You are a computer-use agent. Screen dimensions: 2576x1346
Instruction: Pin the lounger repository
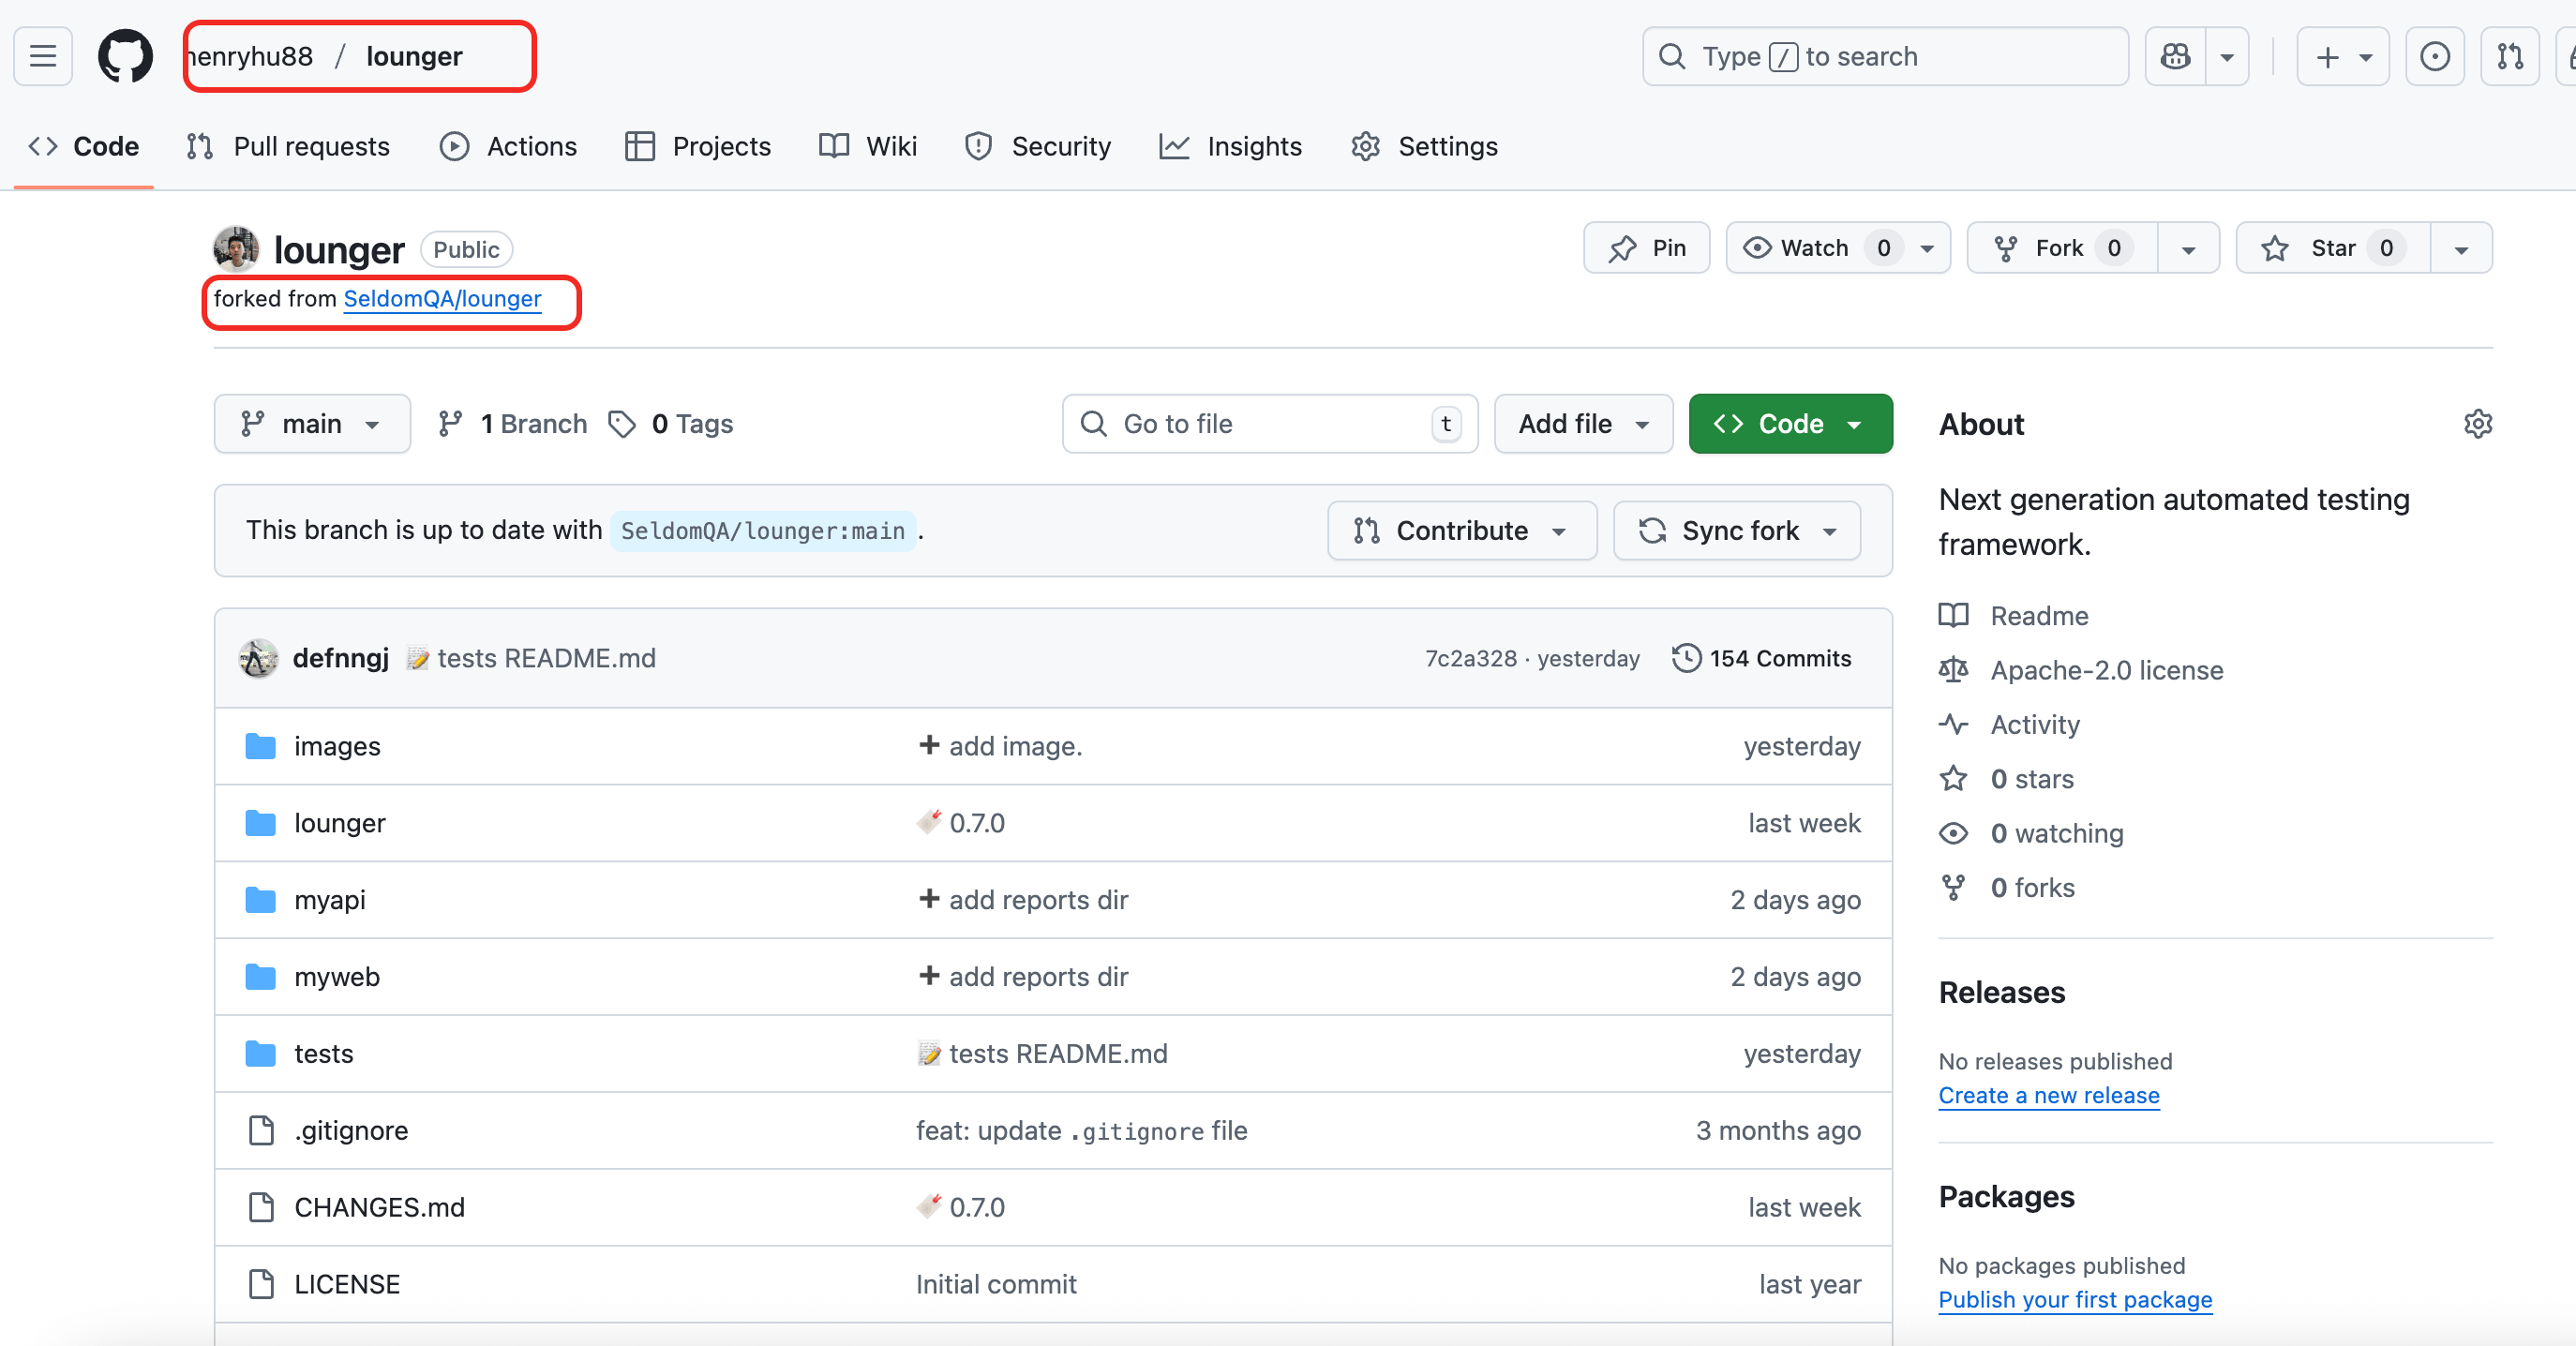click(x=1647, y=248)
